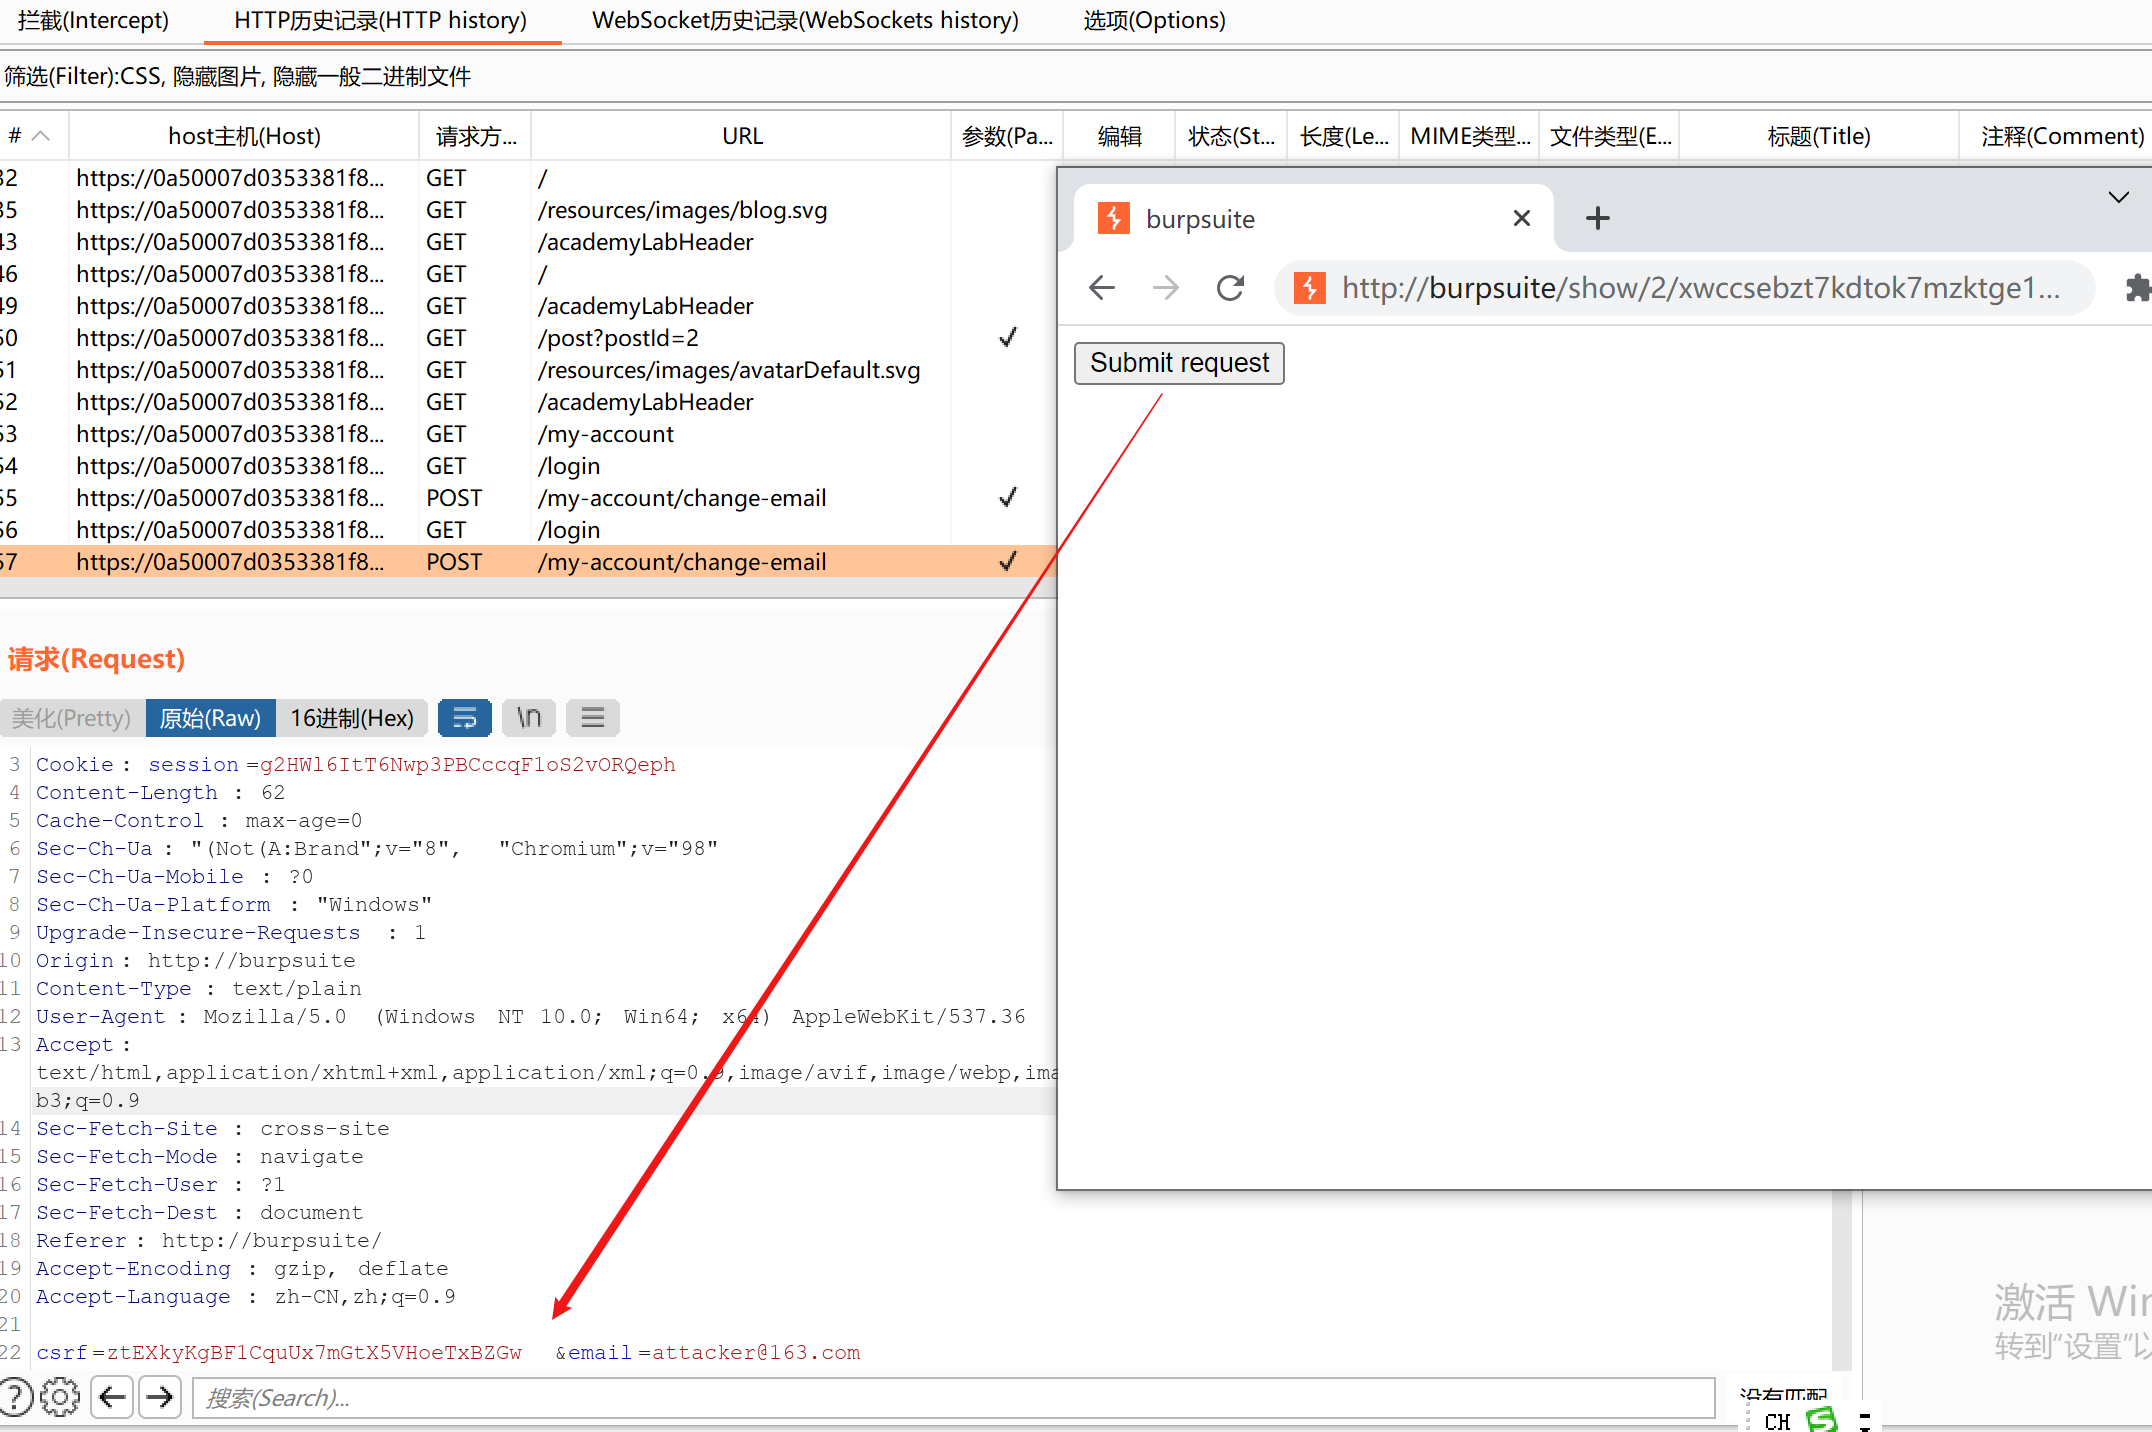Reload the burpsuite browser page
This screenshot has height=1432, width=2152.
[1230, 288]
